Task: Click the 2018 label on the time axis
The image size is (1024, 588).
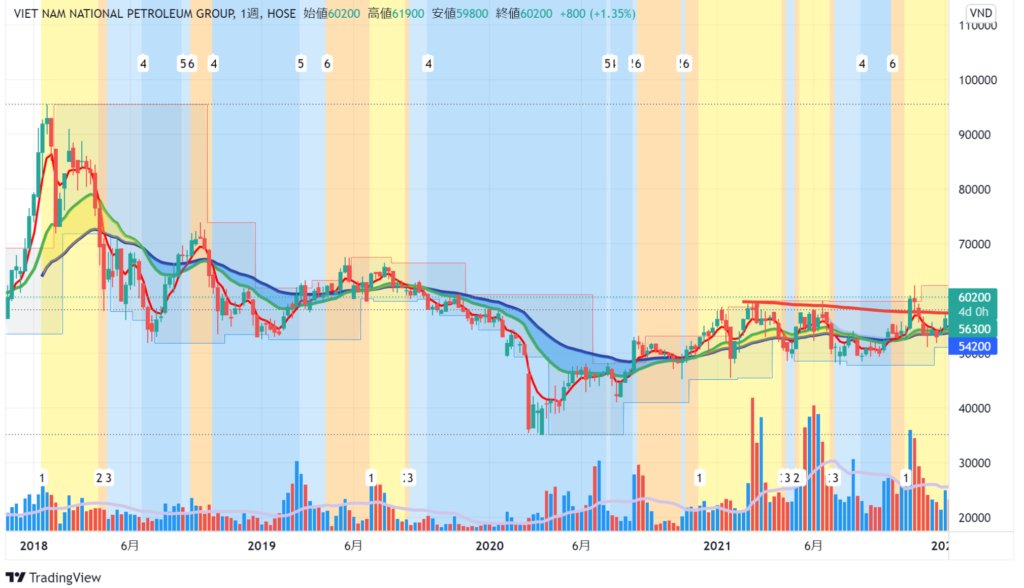Action: click(34, 546)
